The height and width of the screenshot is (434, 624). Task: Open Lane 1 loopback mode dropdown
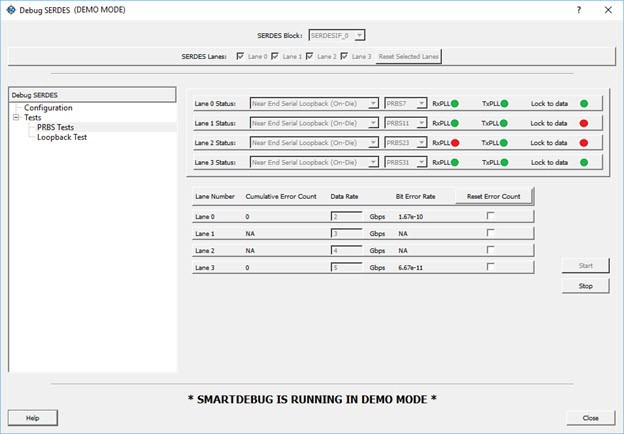point(314,123)
